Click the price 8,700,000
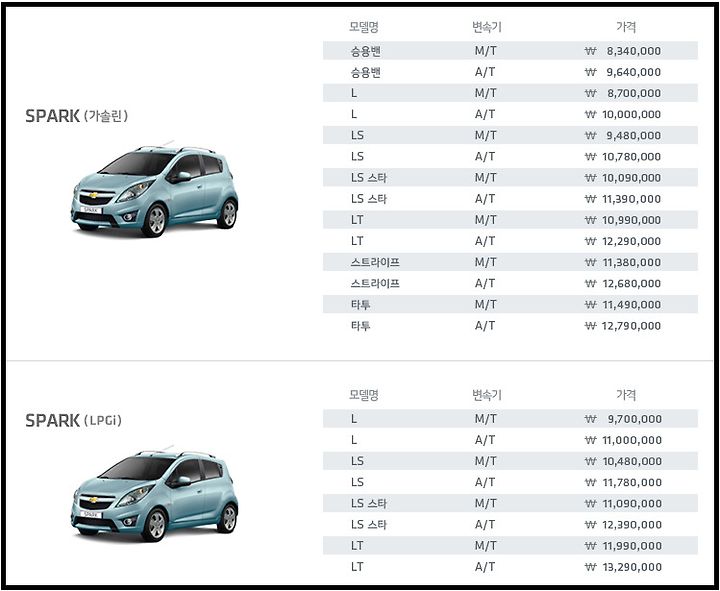The image size is (720, 591). 634,93
